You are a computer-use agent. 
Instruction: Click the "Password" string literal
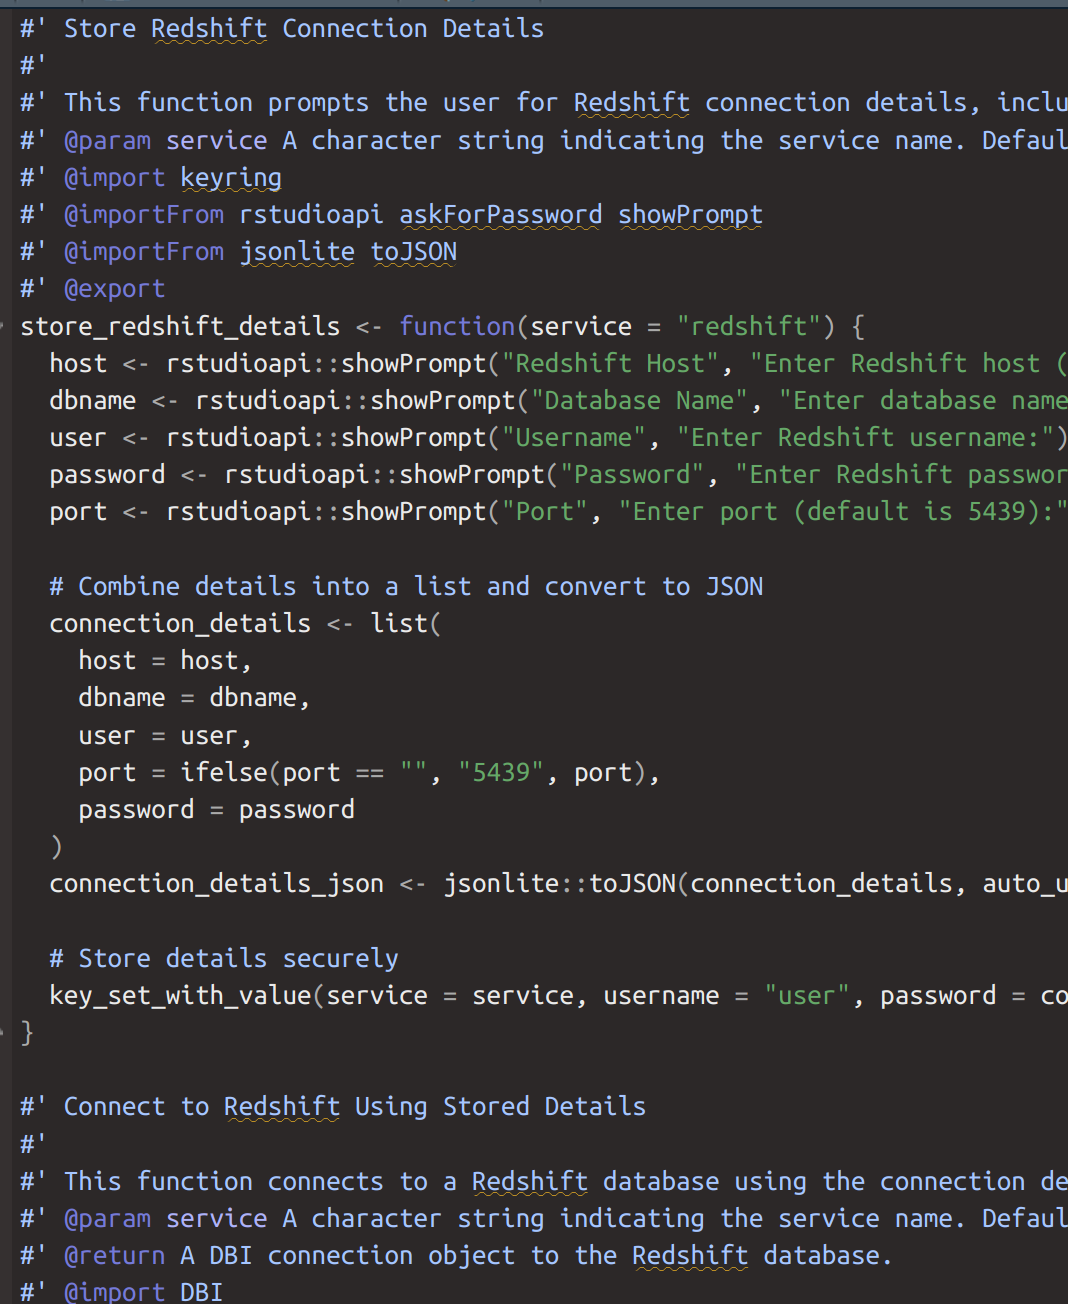point(632,475)
